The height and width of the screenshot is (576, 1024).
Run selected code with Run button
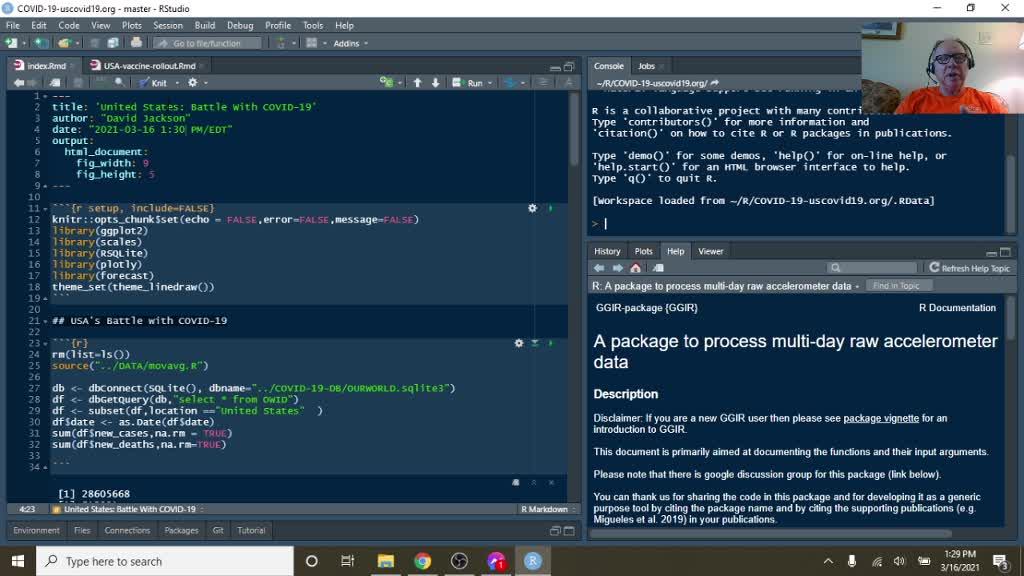pyautogui.click(x=468, y=83)
